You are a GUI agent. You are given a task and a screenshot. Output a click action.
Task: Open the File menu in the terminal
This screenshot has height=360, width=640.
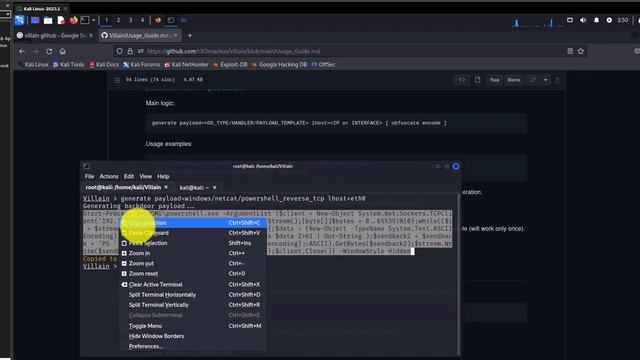[x=89, y=176]
